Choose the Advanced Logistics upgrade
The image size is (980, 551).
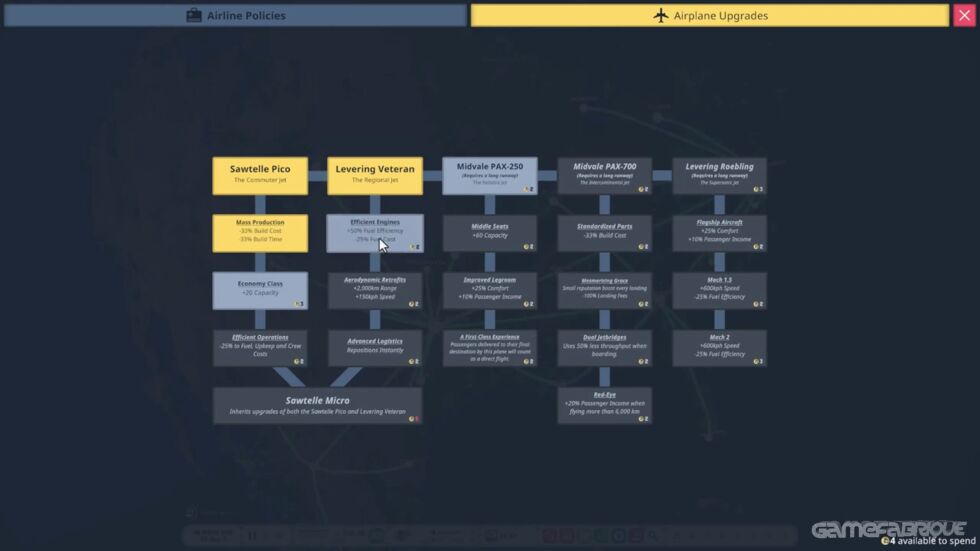(x=375, y=348)
